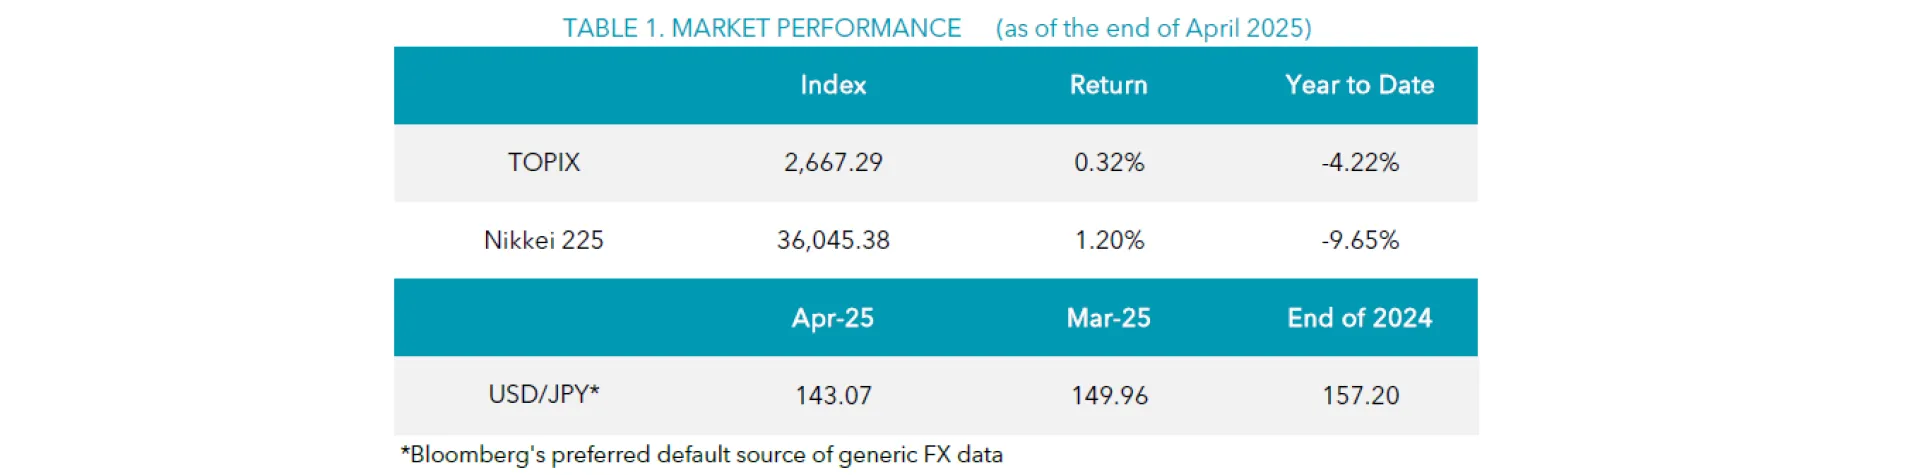Image resolution: width=1920 pixels, height=475 pixels.
Task: Click the USD/JPY April value 143.07
Action: click(x=833, y=395)
